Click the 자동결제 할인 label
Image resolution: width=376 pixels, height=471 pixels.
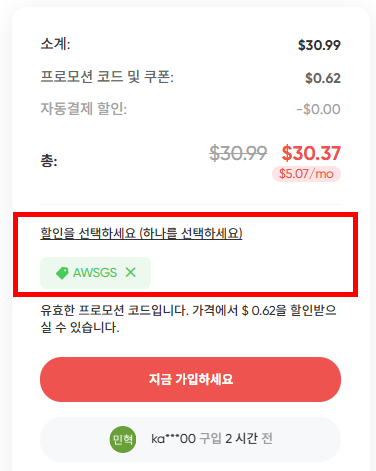point(84,109)
